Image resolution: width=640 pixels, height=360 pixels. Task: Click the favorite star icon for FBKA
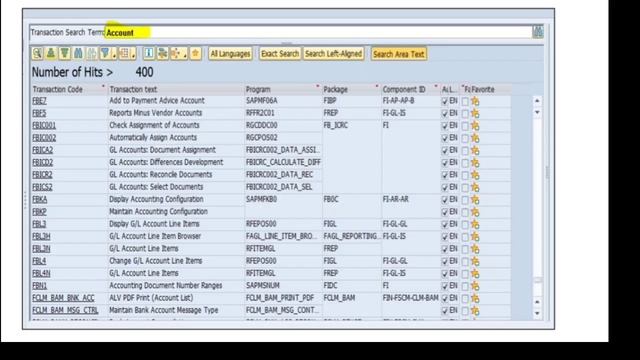[475, 200]
